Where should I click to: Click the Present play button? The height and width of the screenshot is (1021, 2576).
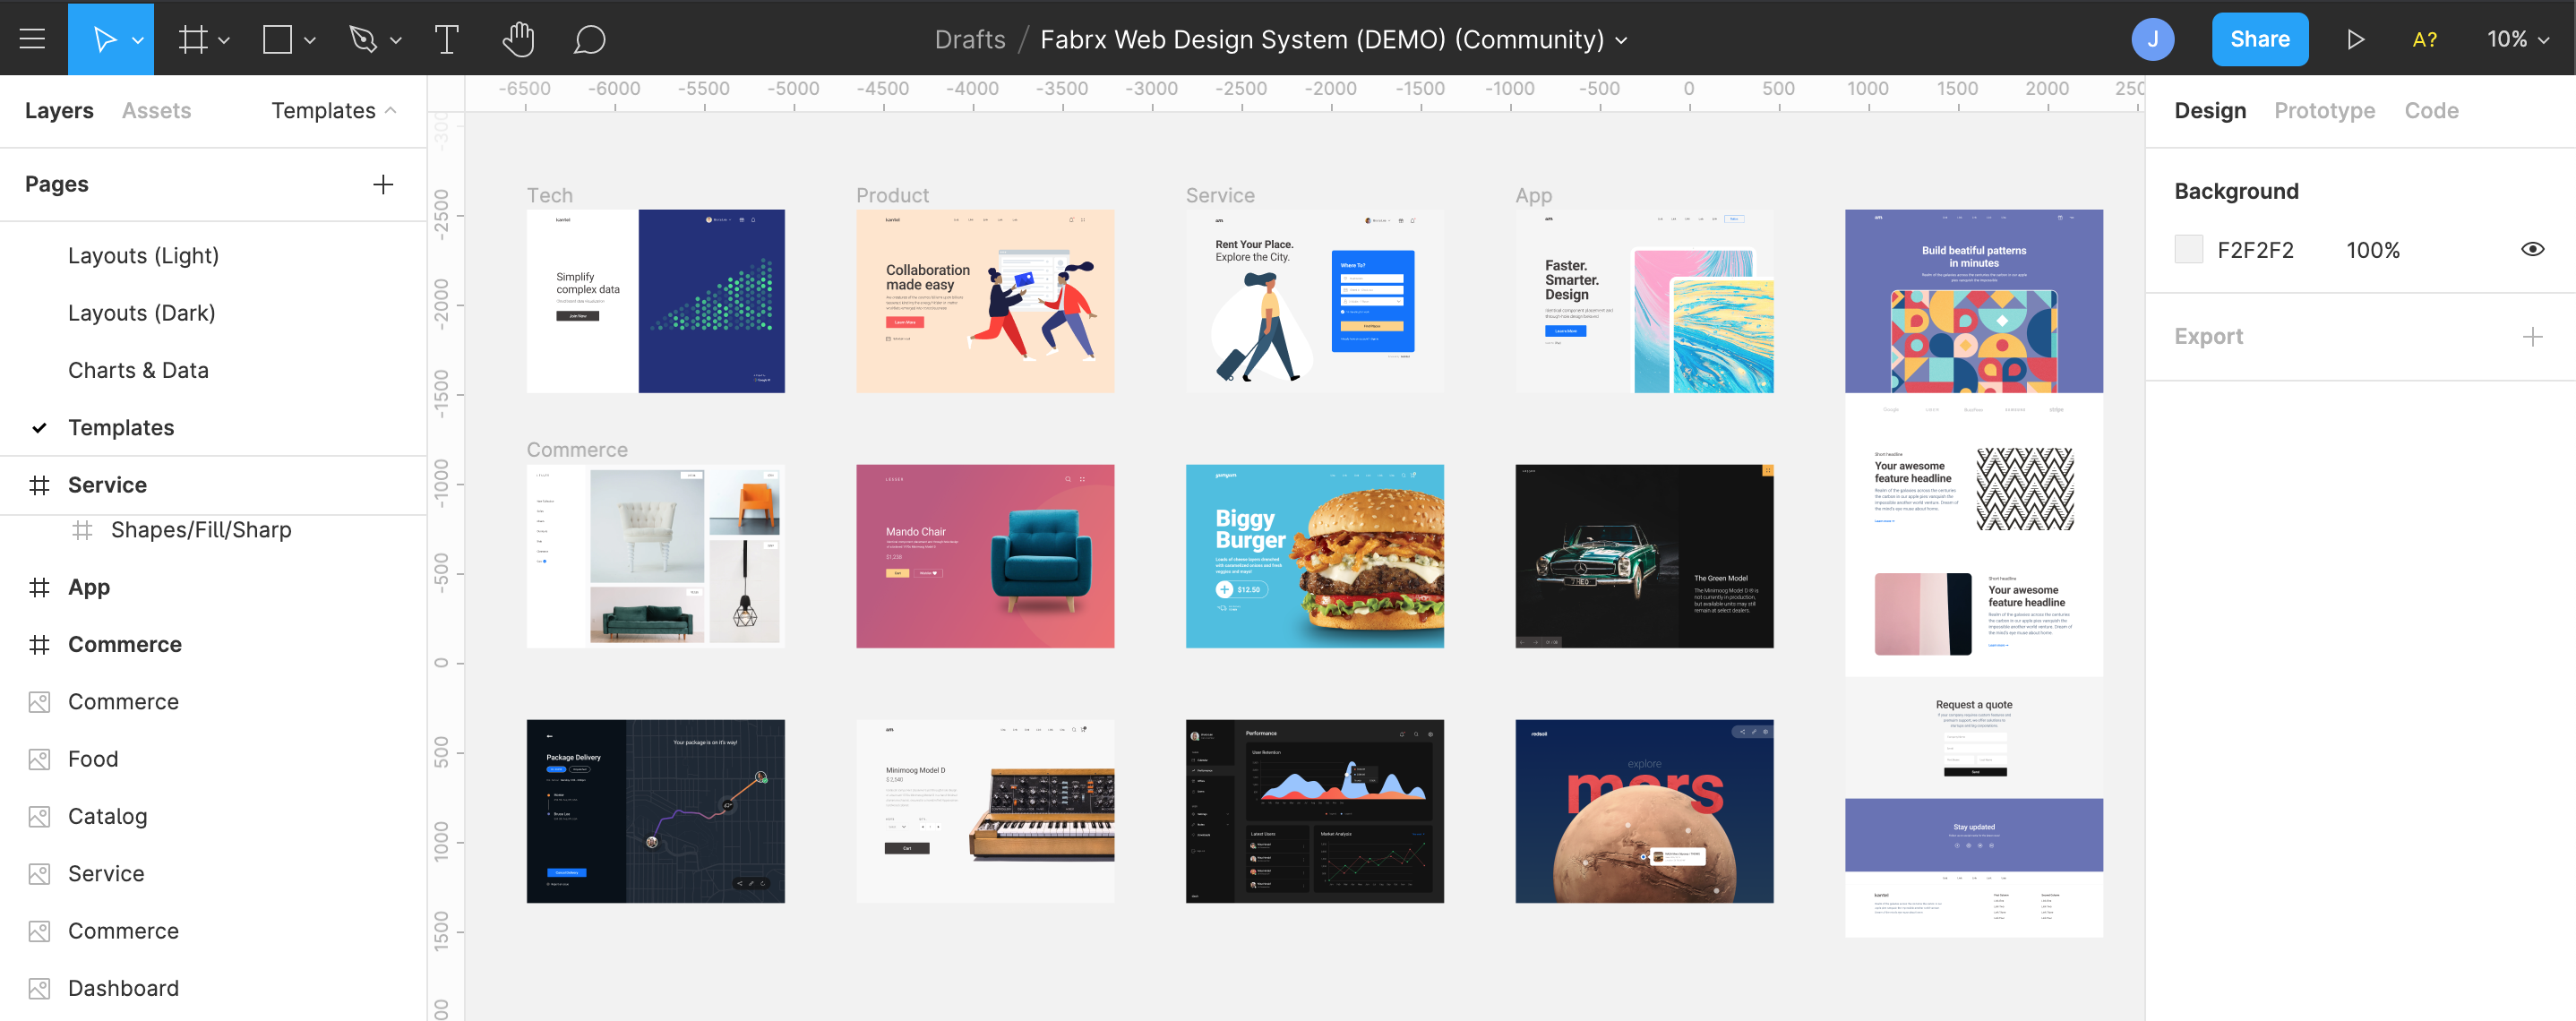[2355, 39]
